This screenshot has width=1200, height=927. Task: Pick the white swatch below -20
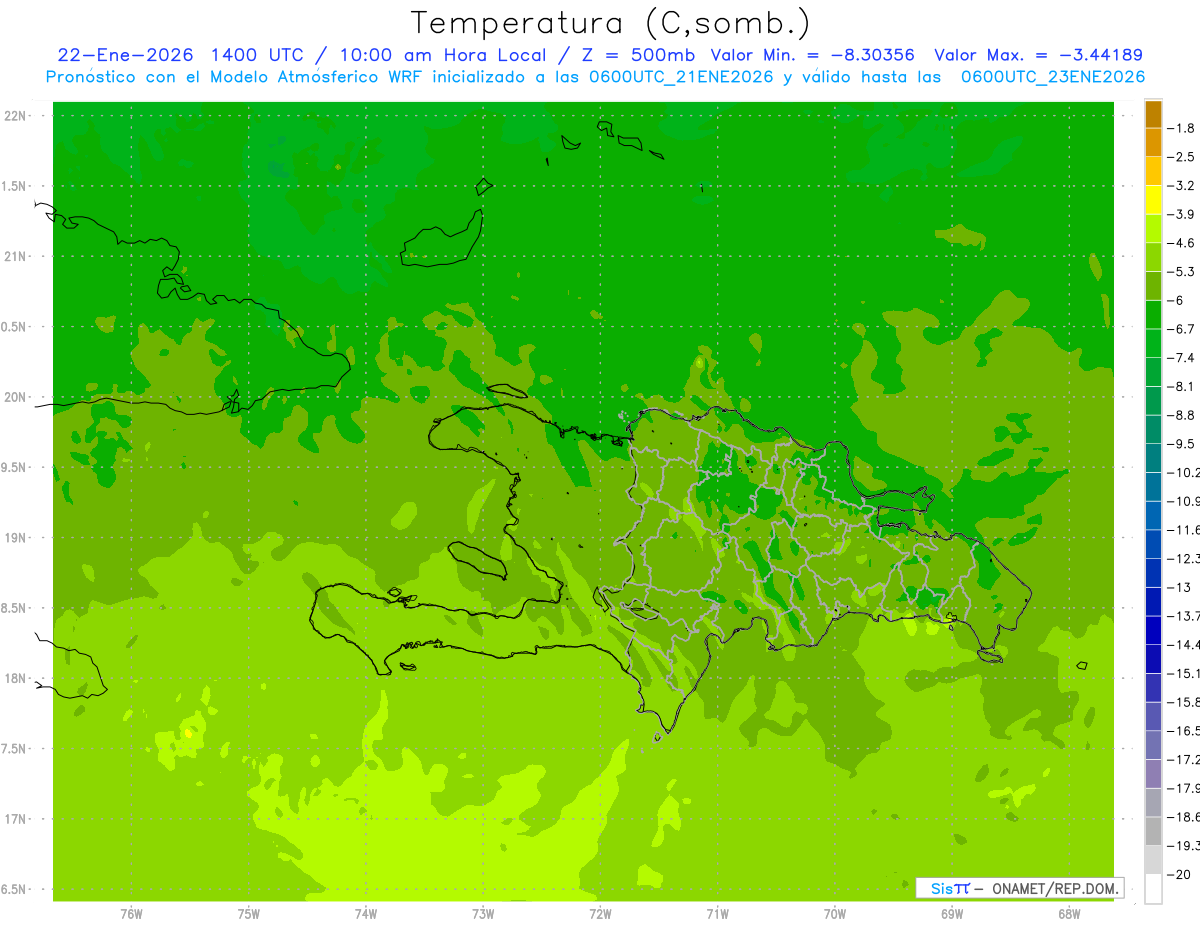point(1153,888)
